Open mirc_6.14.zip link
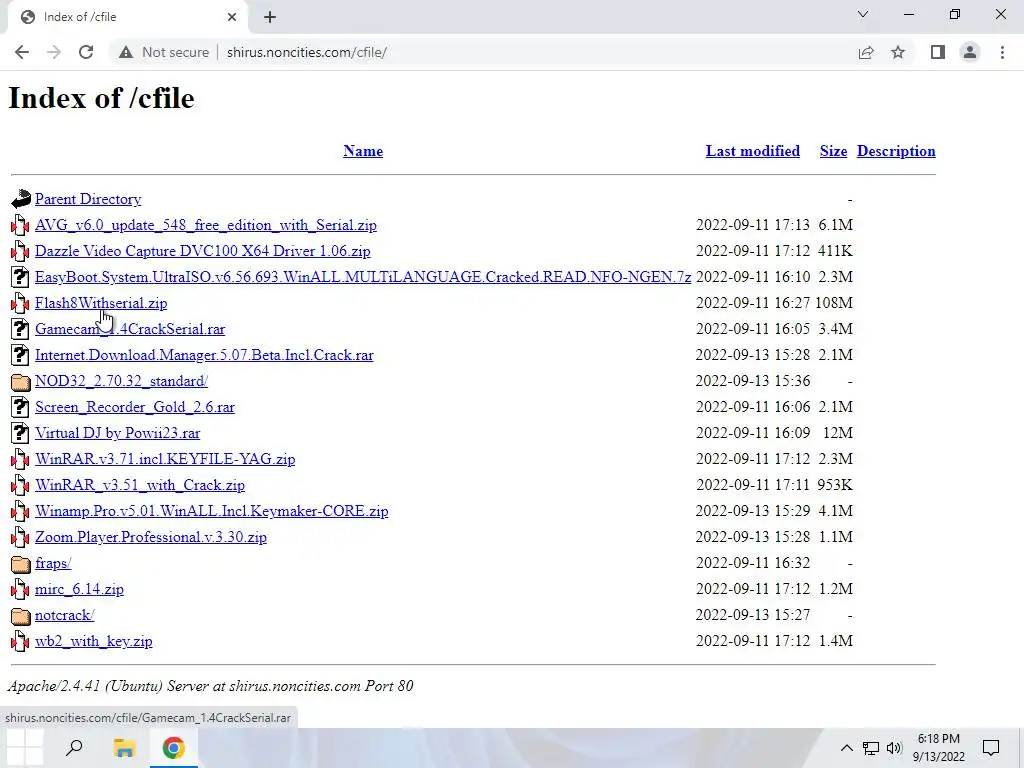The image size is (1024, 768). click(79, 589)
